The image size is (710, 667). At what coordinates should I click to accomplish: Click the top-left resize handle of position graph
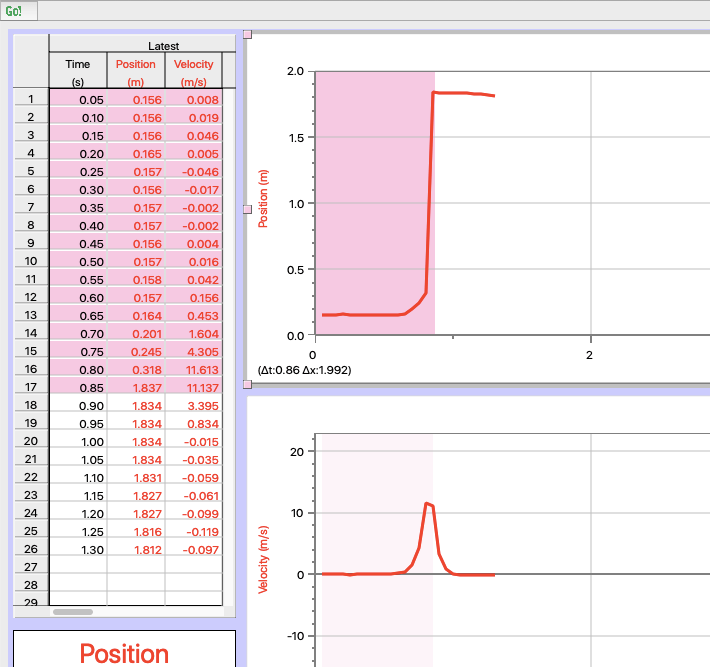pyautogui.click(x=248, y=34)
